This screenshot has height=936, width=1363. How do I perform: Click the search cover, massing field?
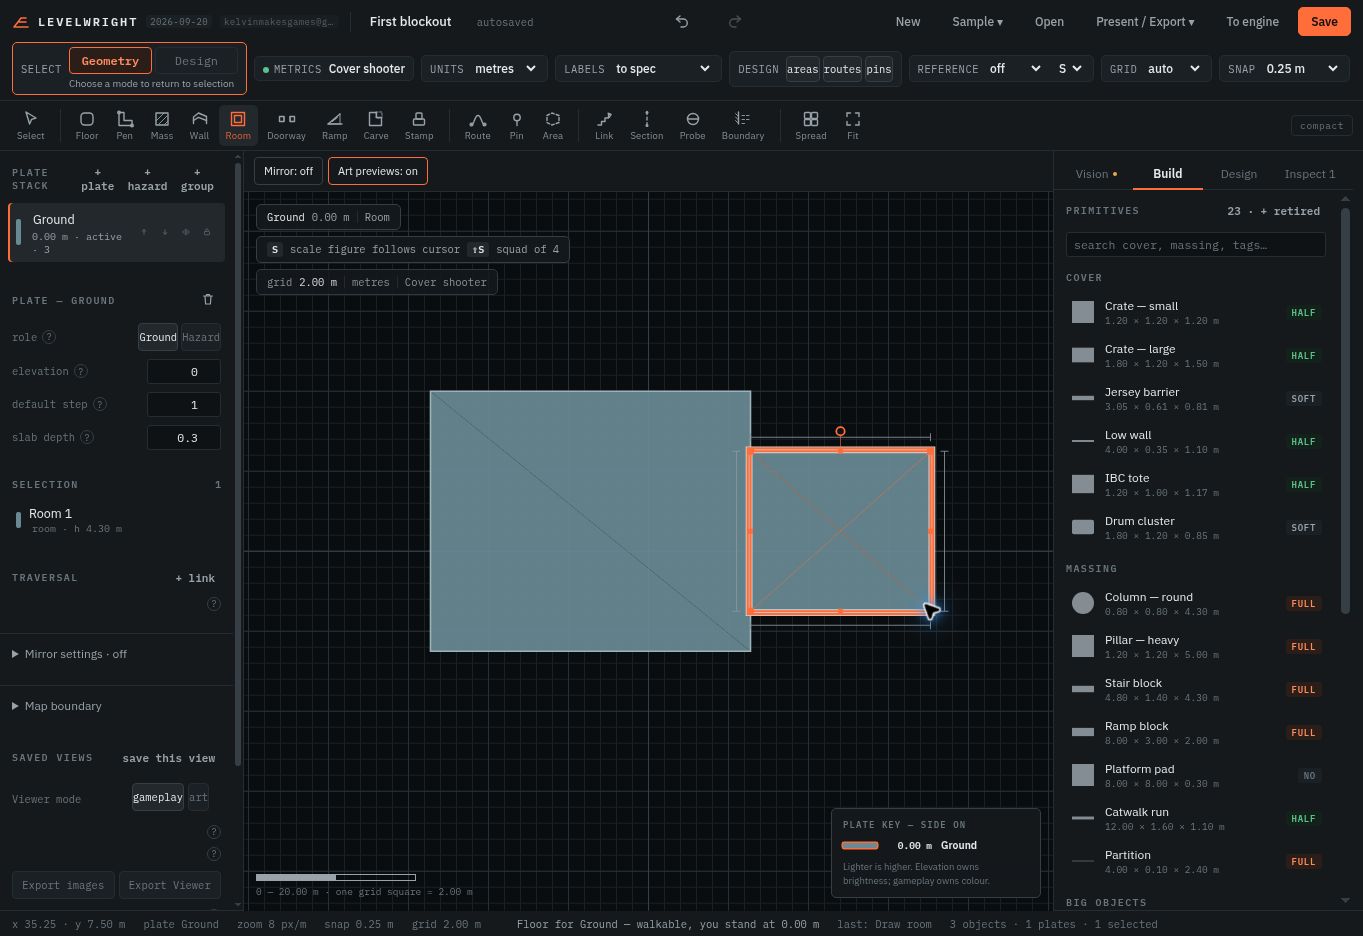click(1196, 245)
